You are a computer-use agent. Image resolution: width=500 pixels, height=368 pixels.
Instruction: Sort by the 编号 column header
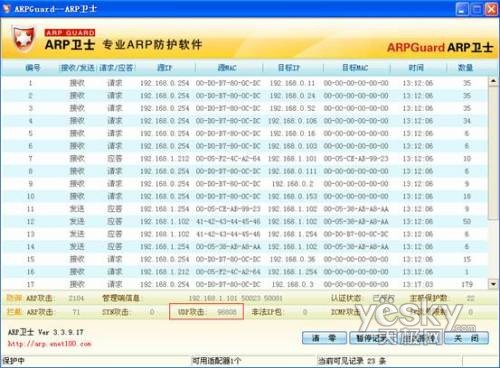tap(32, 68)
